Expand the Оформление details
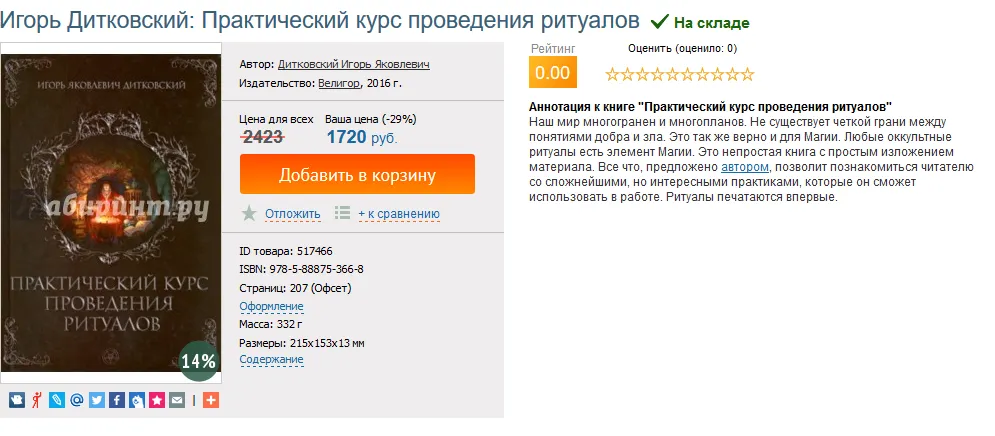Viewport: 995px width, 436px height. 271,306
